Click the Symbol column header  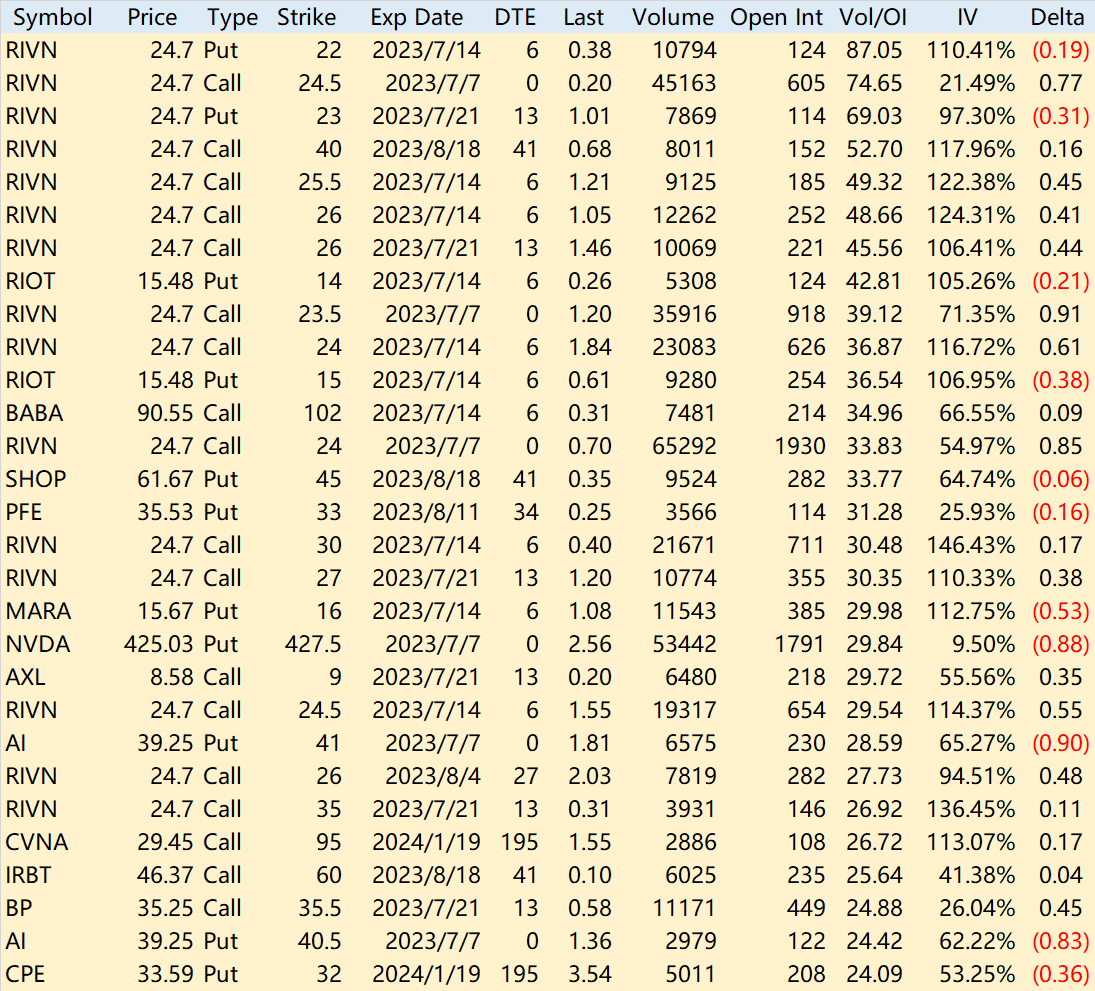(52, 17)
